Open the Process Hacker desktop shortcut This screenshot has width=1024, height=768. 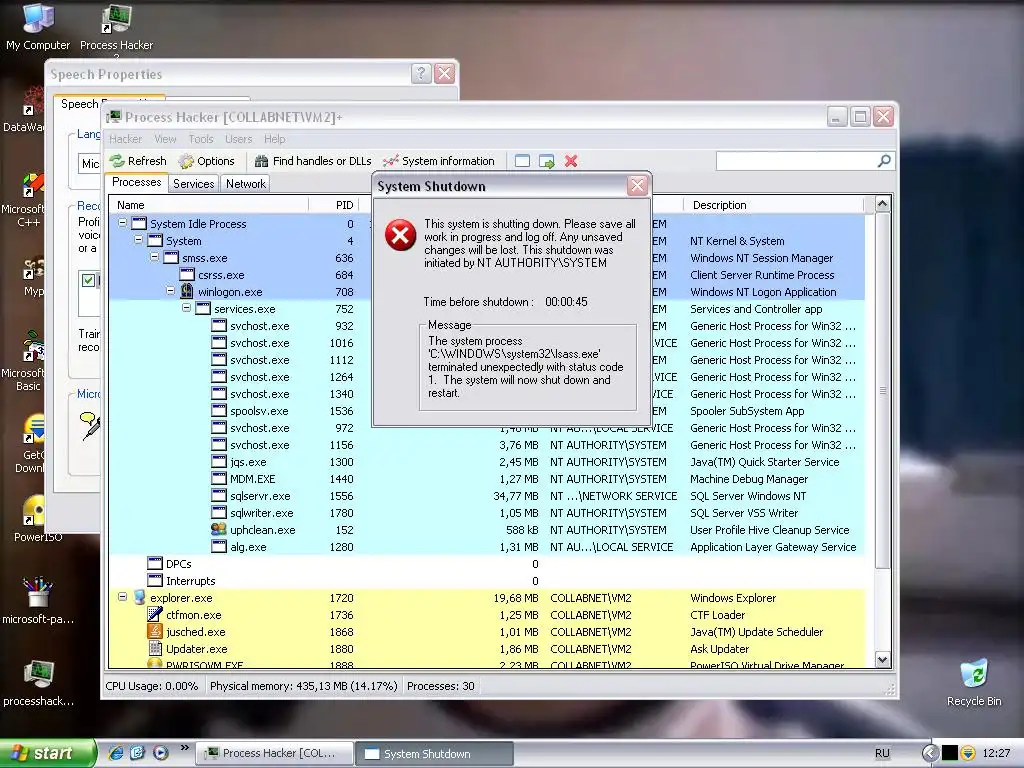point(116,27)
